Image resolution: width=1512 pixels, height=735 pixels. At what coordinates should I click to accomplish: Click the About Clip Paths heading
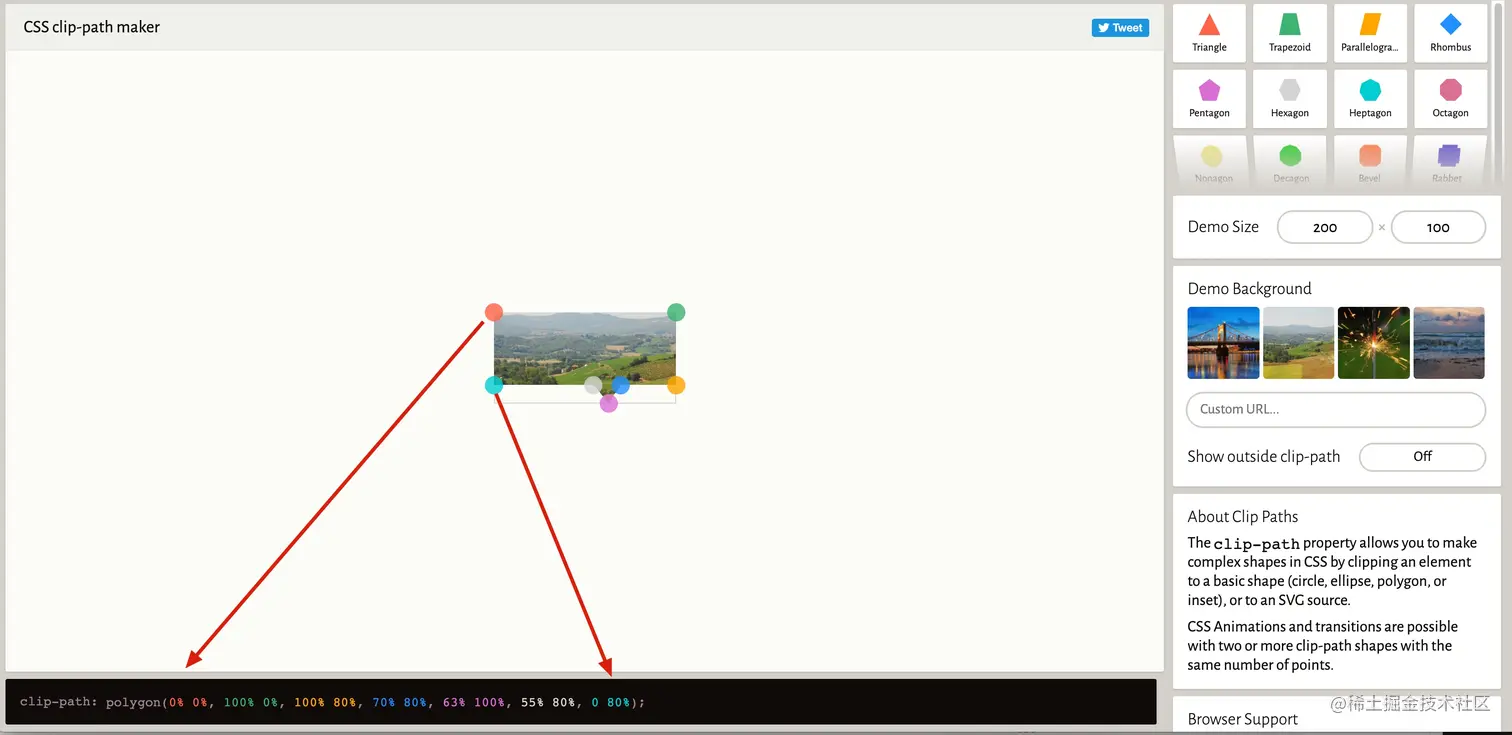(1243, 517)
